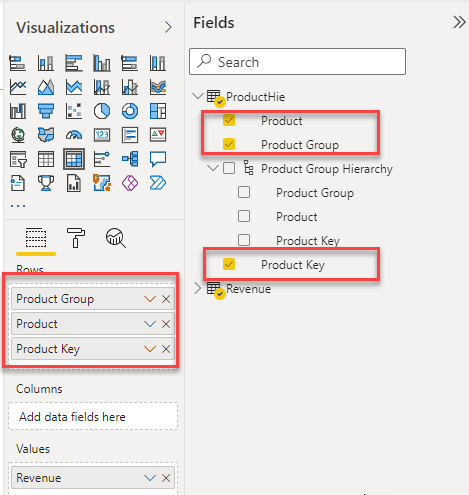This screenshot has width=469, height=495.
Task: Select the Stacked column chart visual
Action: (x=46, y=63)
